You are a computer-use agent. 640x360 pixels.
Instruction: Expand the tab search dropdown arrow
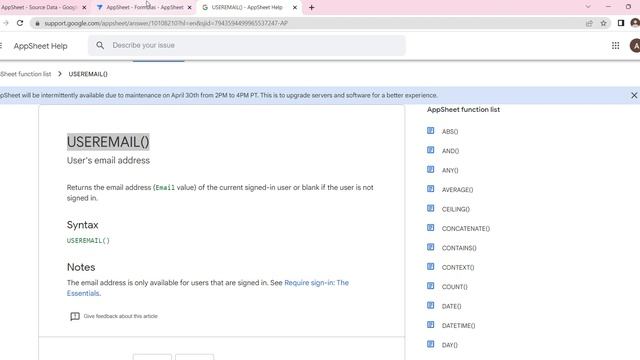tap(588, 7)
